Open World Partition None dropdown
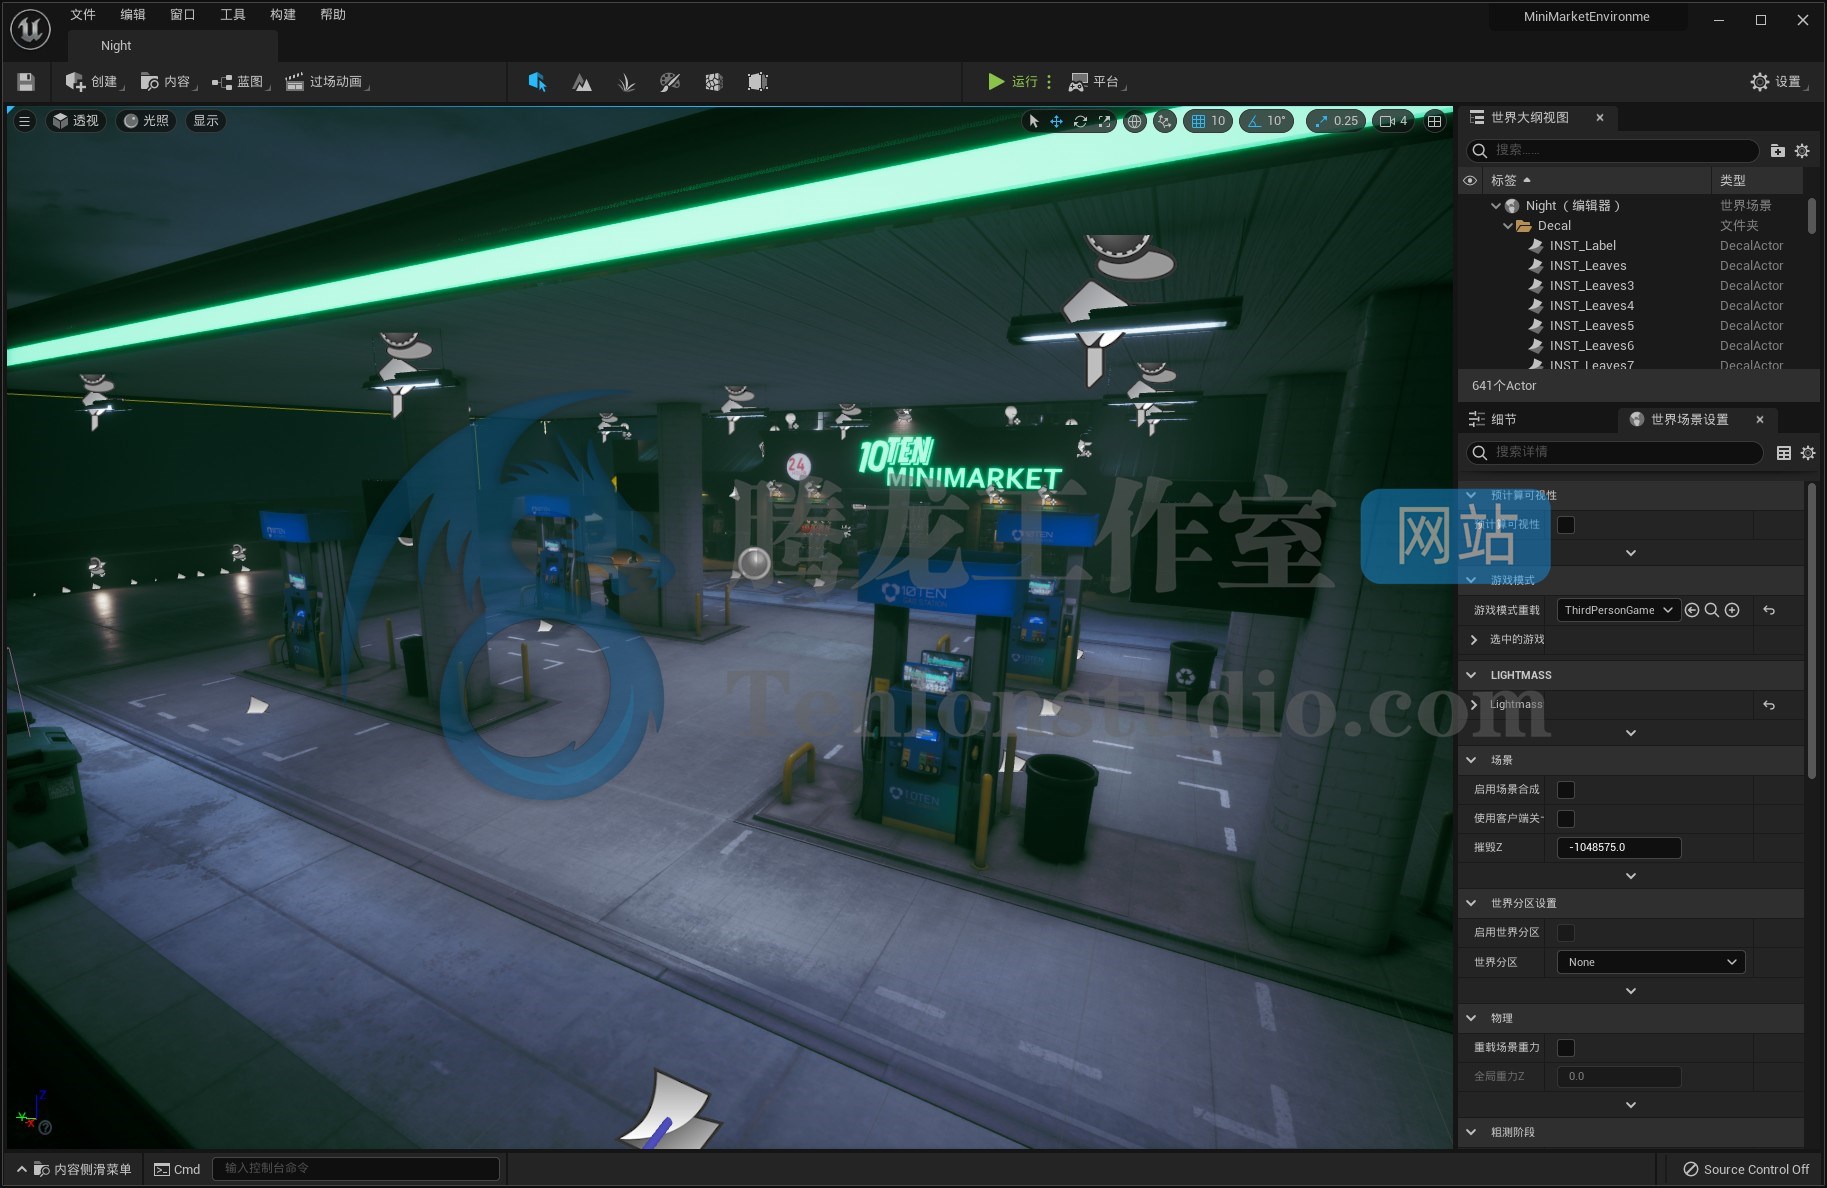 [1651, 962]
